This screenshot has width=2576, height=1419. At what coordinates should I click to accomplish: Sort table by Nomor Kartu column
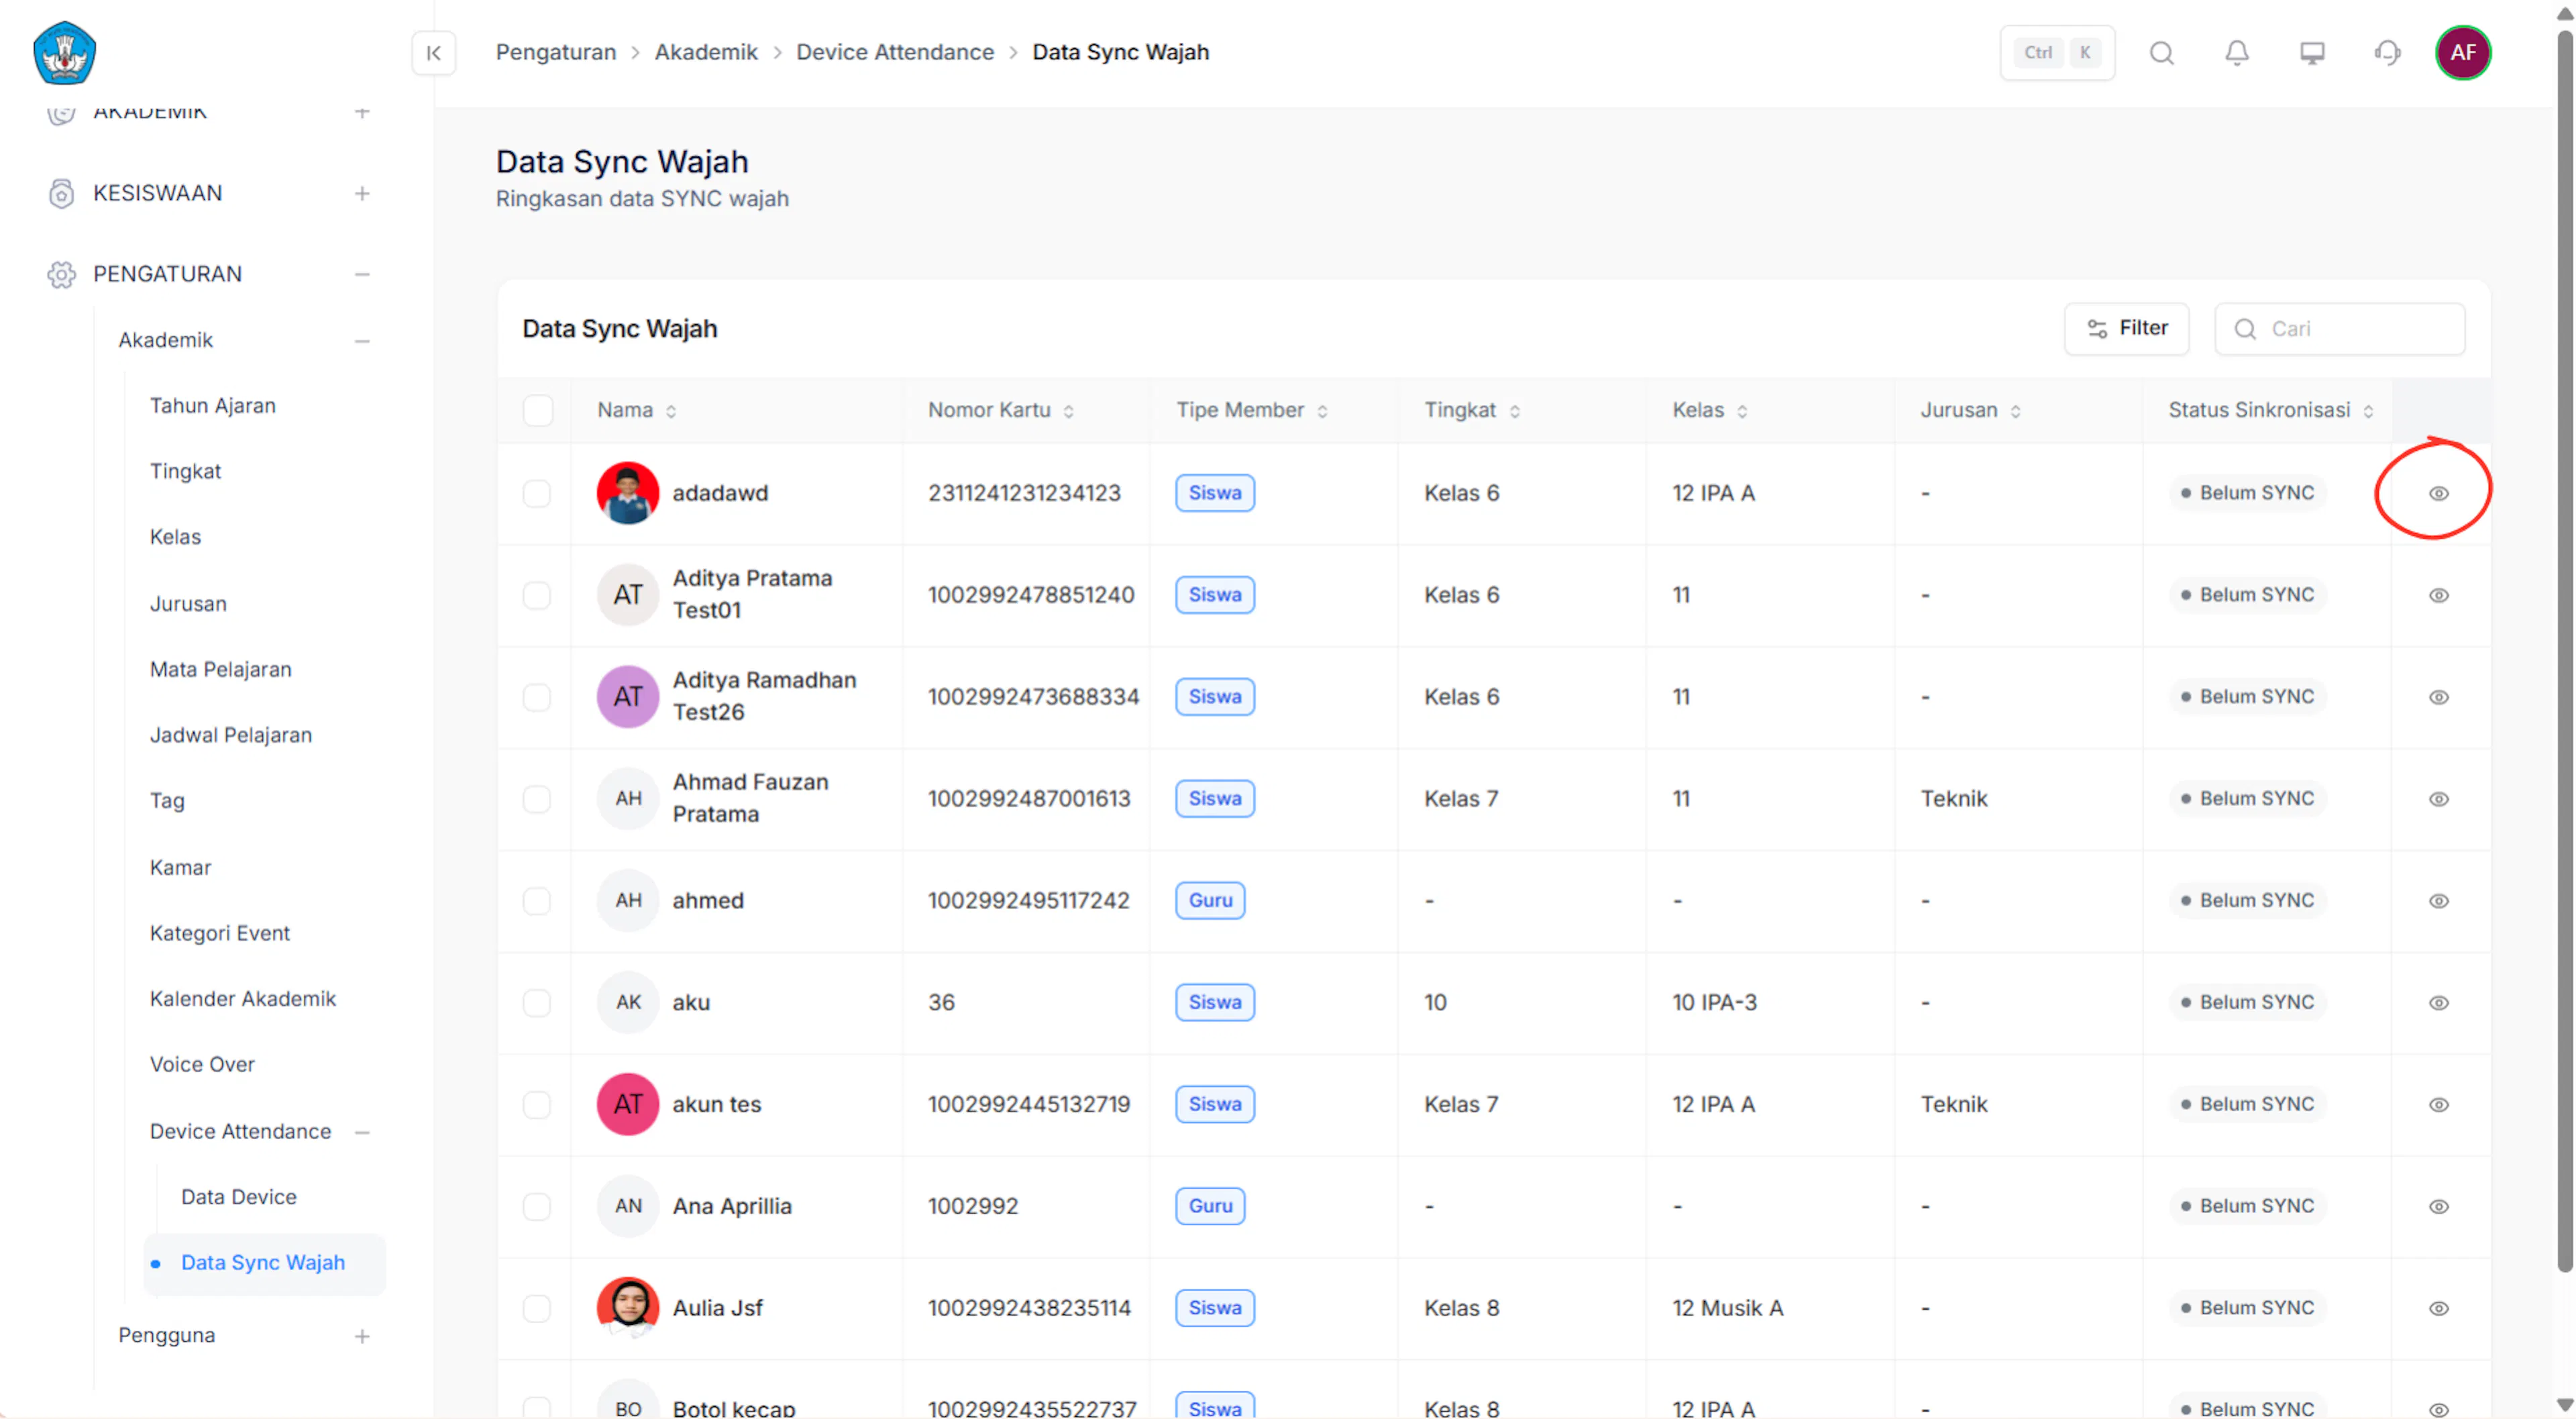click(1068, 412)
